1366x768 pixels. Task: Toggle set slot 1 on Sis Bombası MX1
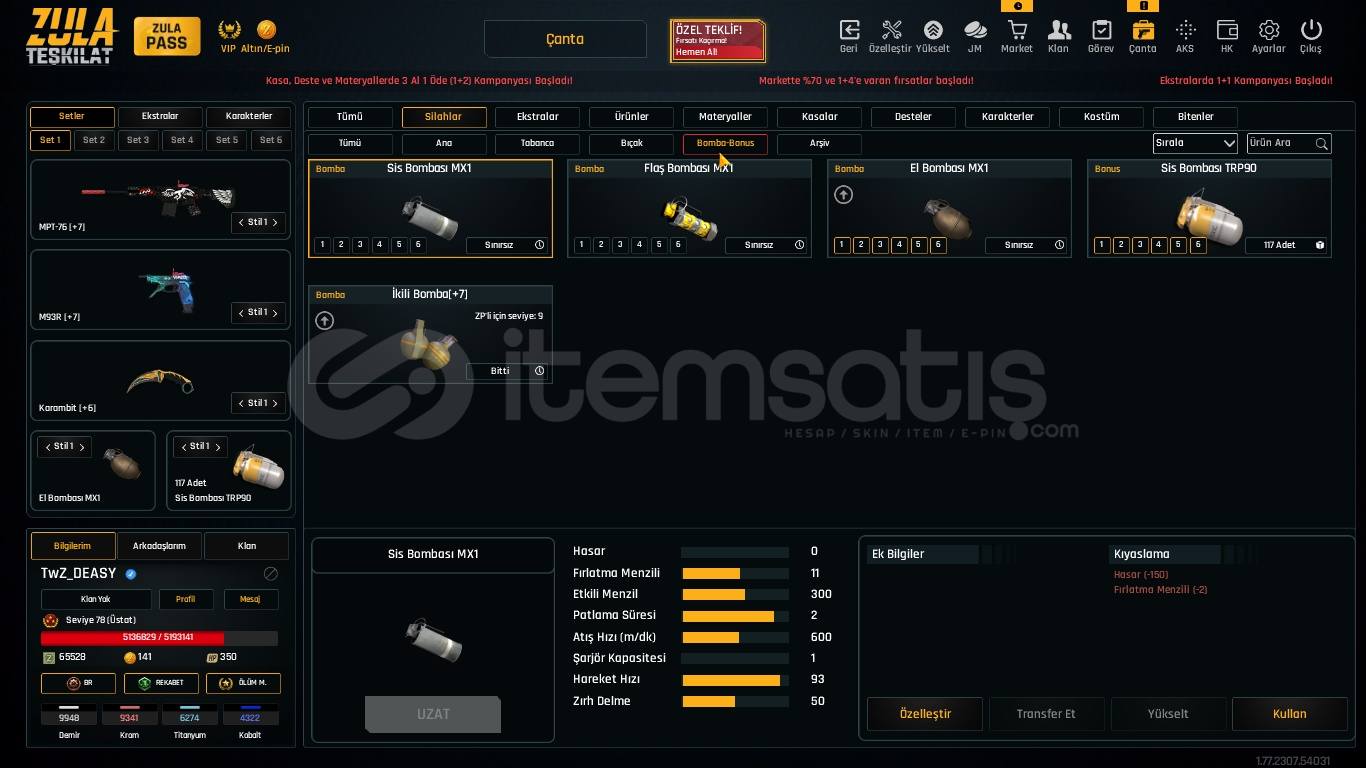(x=322, y=245)
